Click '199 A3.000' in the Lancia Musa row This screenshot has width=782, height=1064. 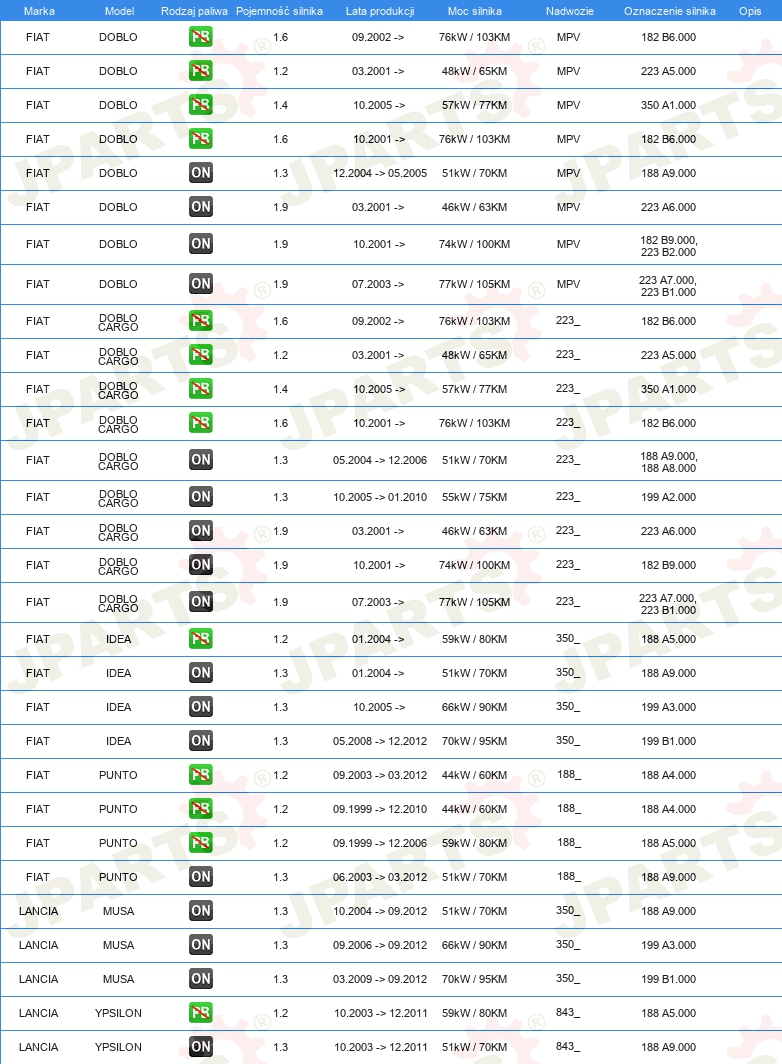[x=668, y=945]
